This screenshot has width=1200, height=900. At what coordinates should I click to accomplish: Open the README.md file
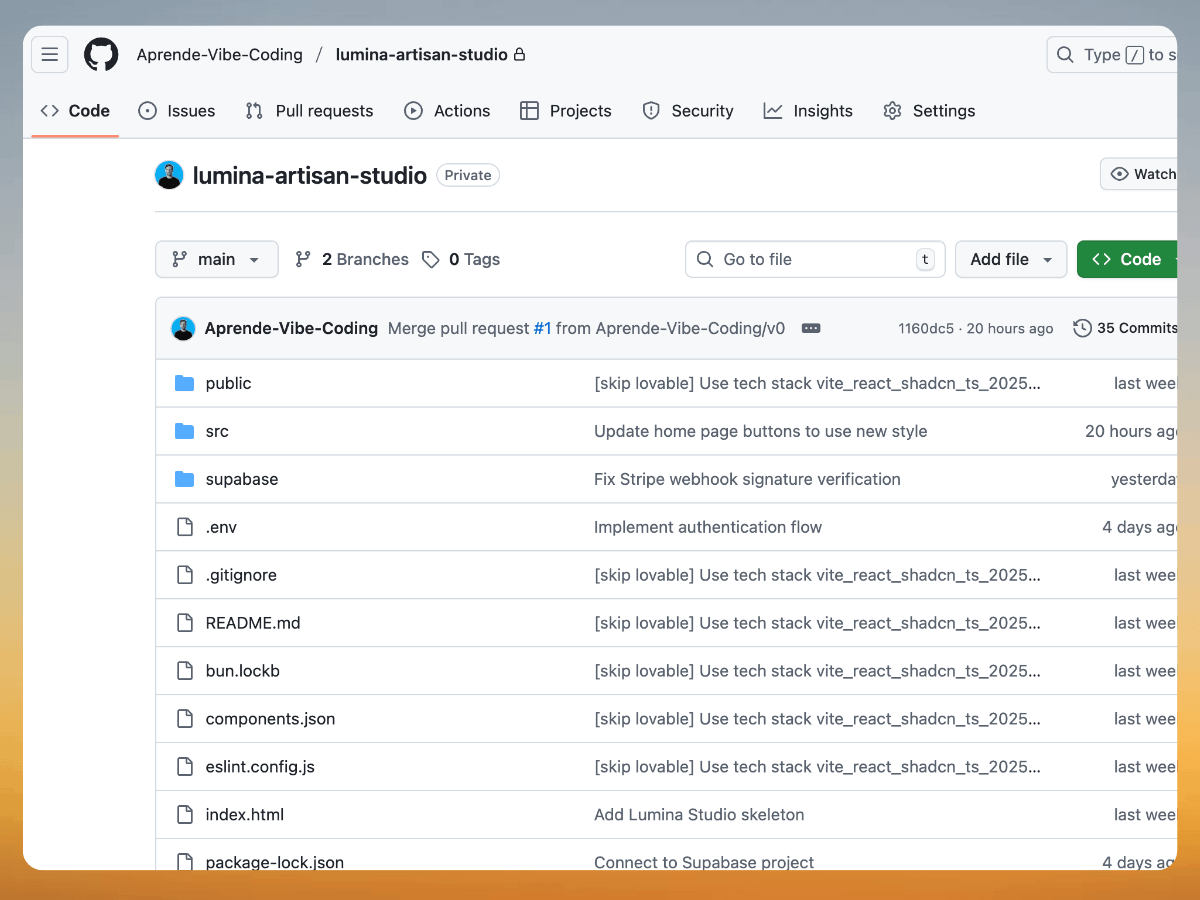point(253,623)
